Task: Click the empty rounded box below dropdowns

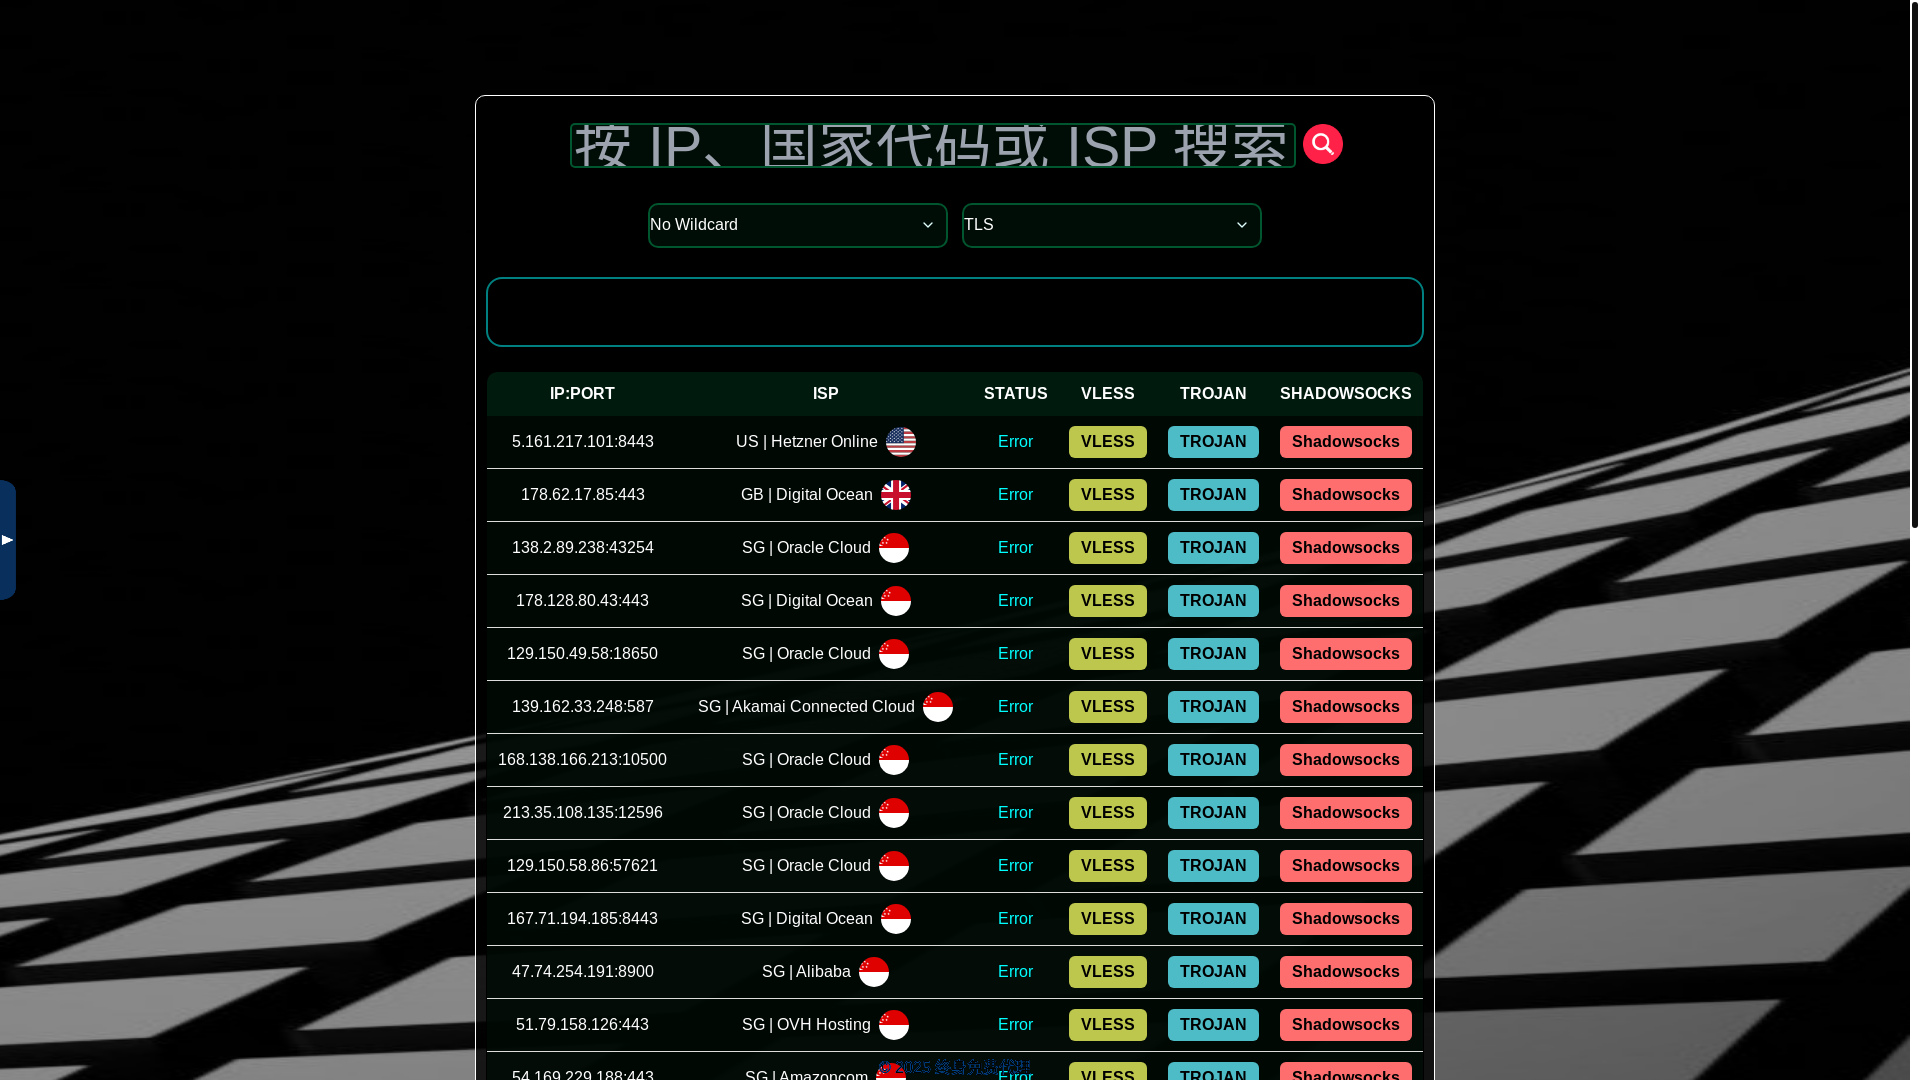Action: [954, 312]
